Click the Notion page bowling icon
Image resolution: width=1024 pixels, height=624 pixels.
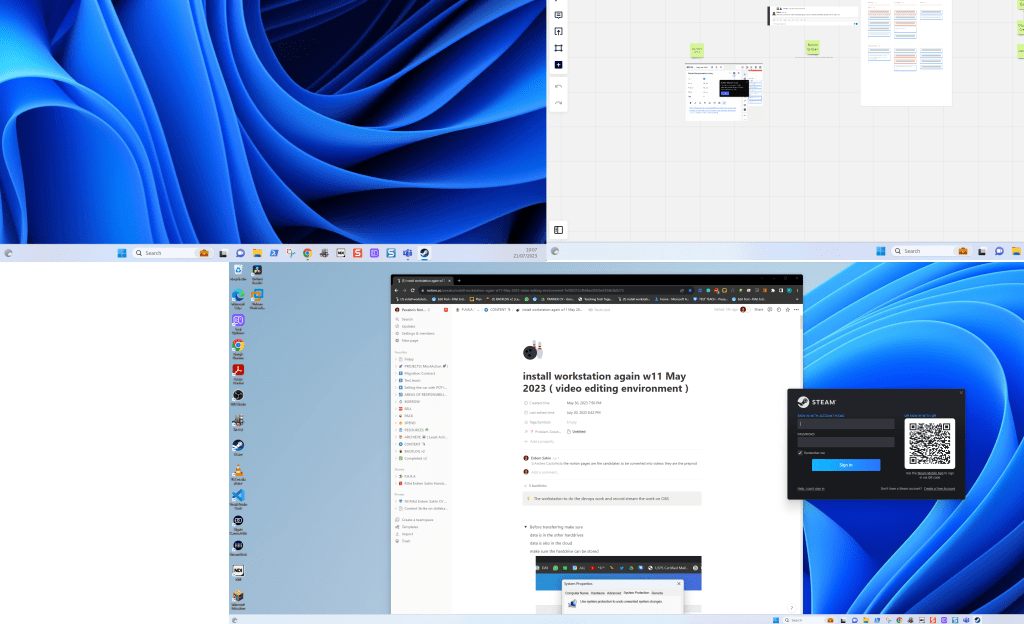click(x=532, y=351)
